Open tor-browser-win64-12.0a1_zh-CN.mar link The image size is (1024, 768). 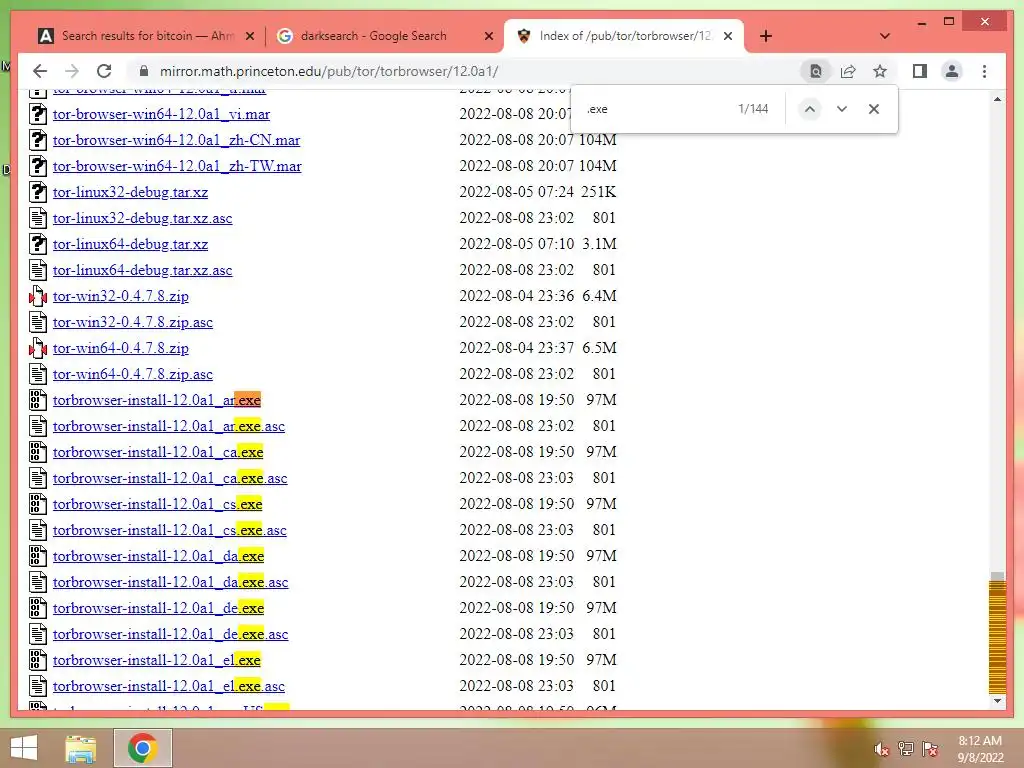[x=176, y=140]
